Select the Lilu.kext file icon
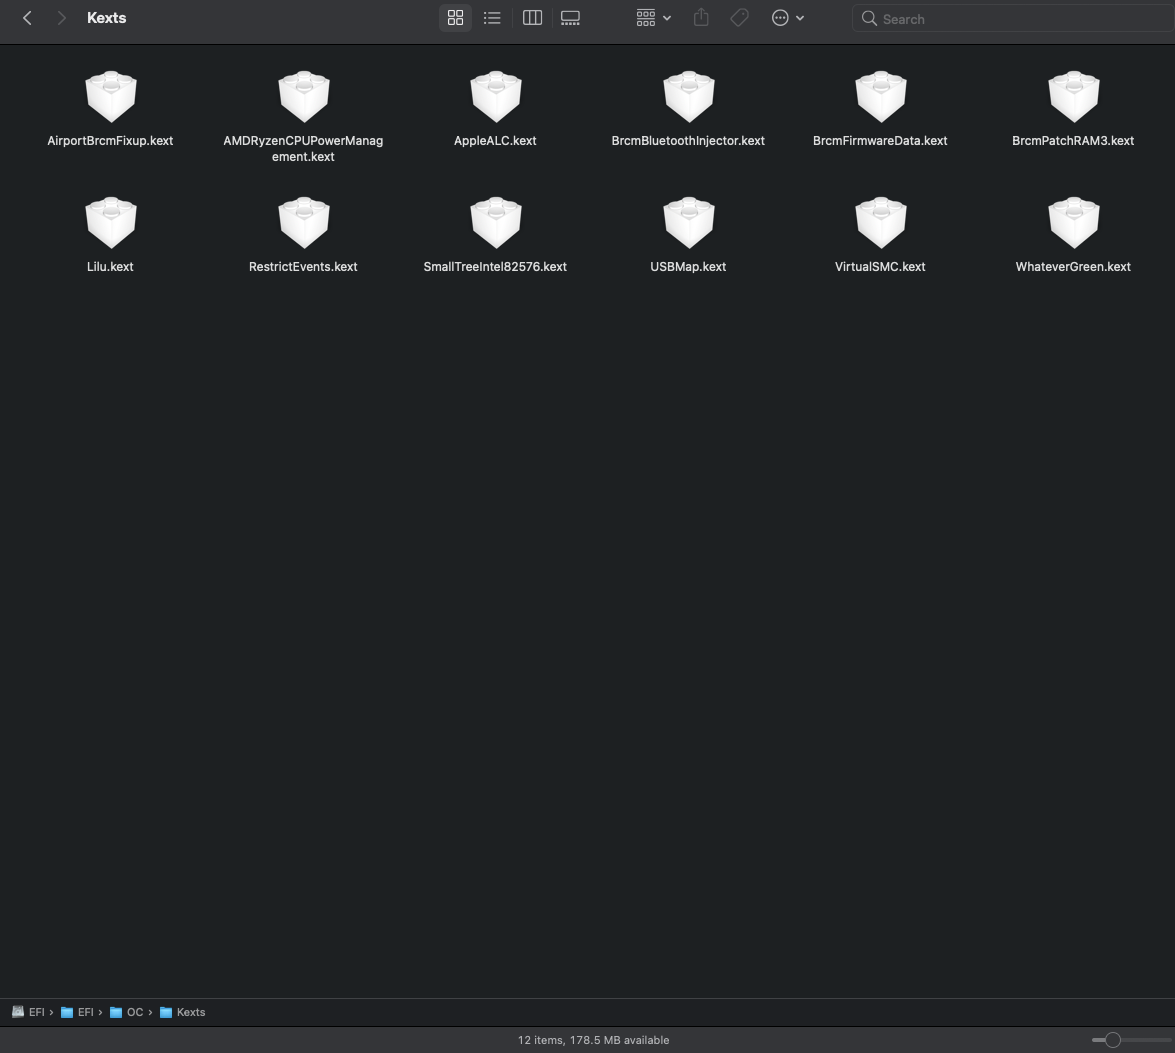Screen dimensions: 1175x1053 (110, 223)
